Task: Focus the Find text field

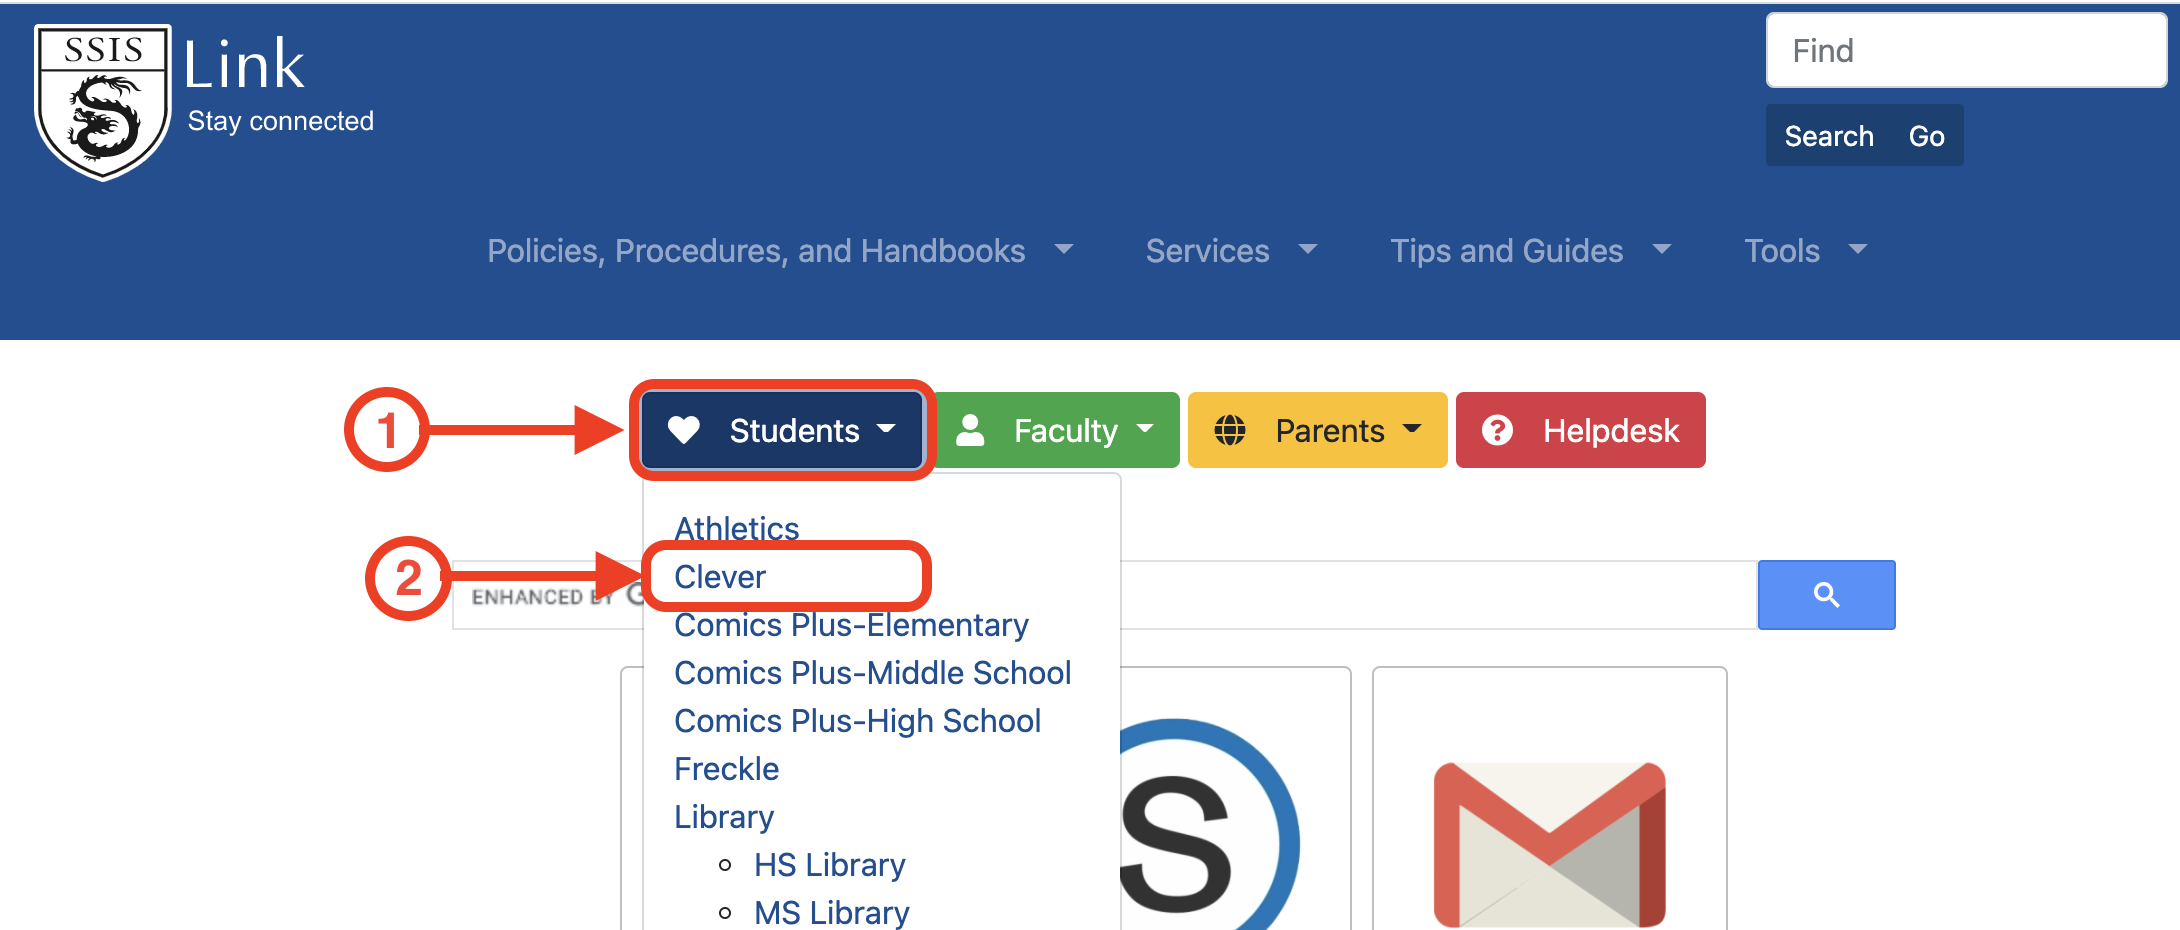Action: pos(1965,51)
